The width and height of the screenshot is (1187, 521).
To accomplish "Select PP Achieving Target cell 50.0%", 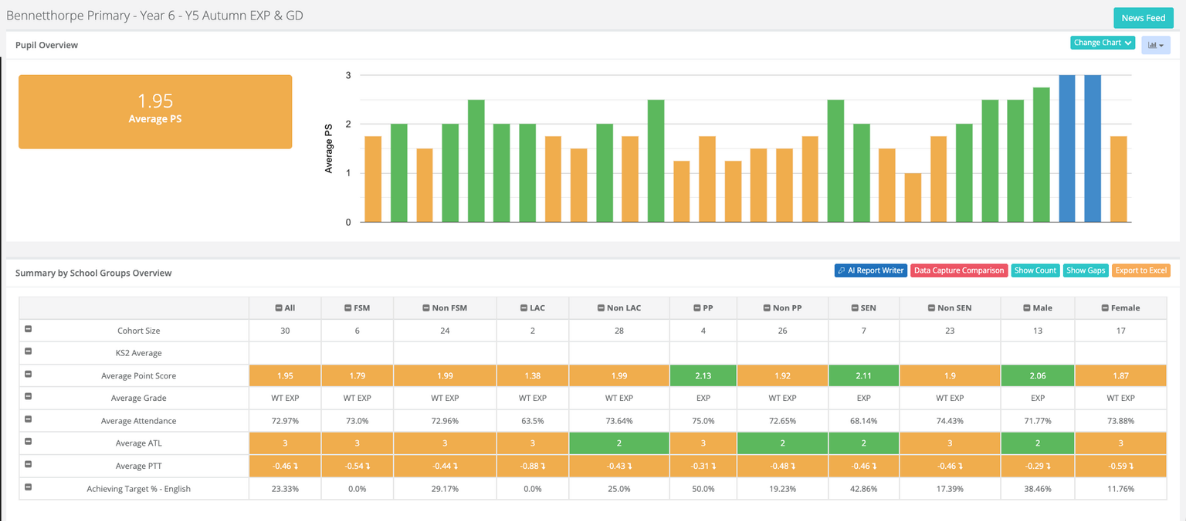I will click(x=703, y=488).
